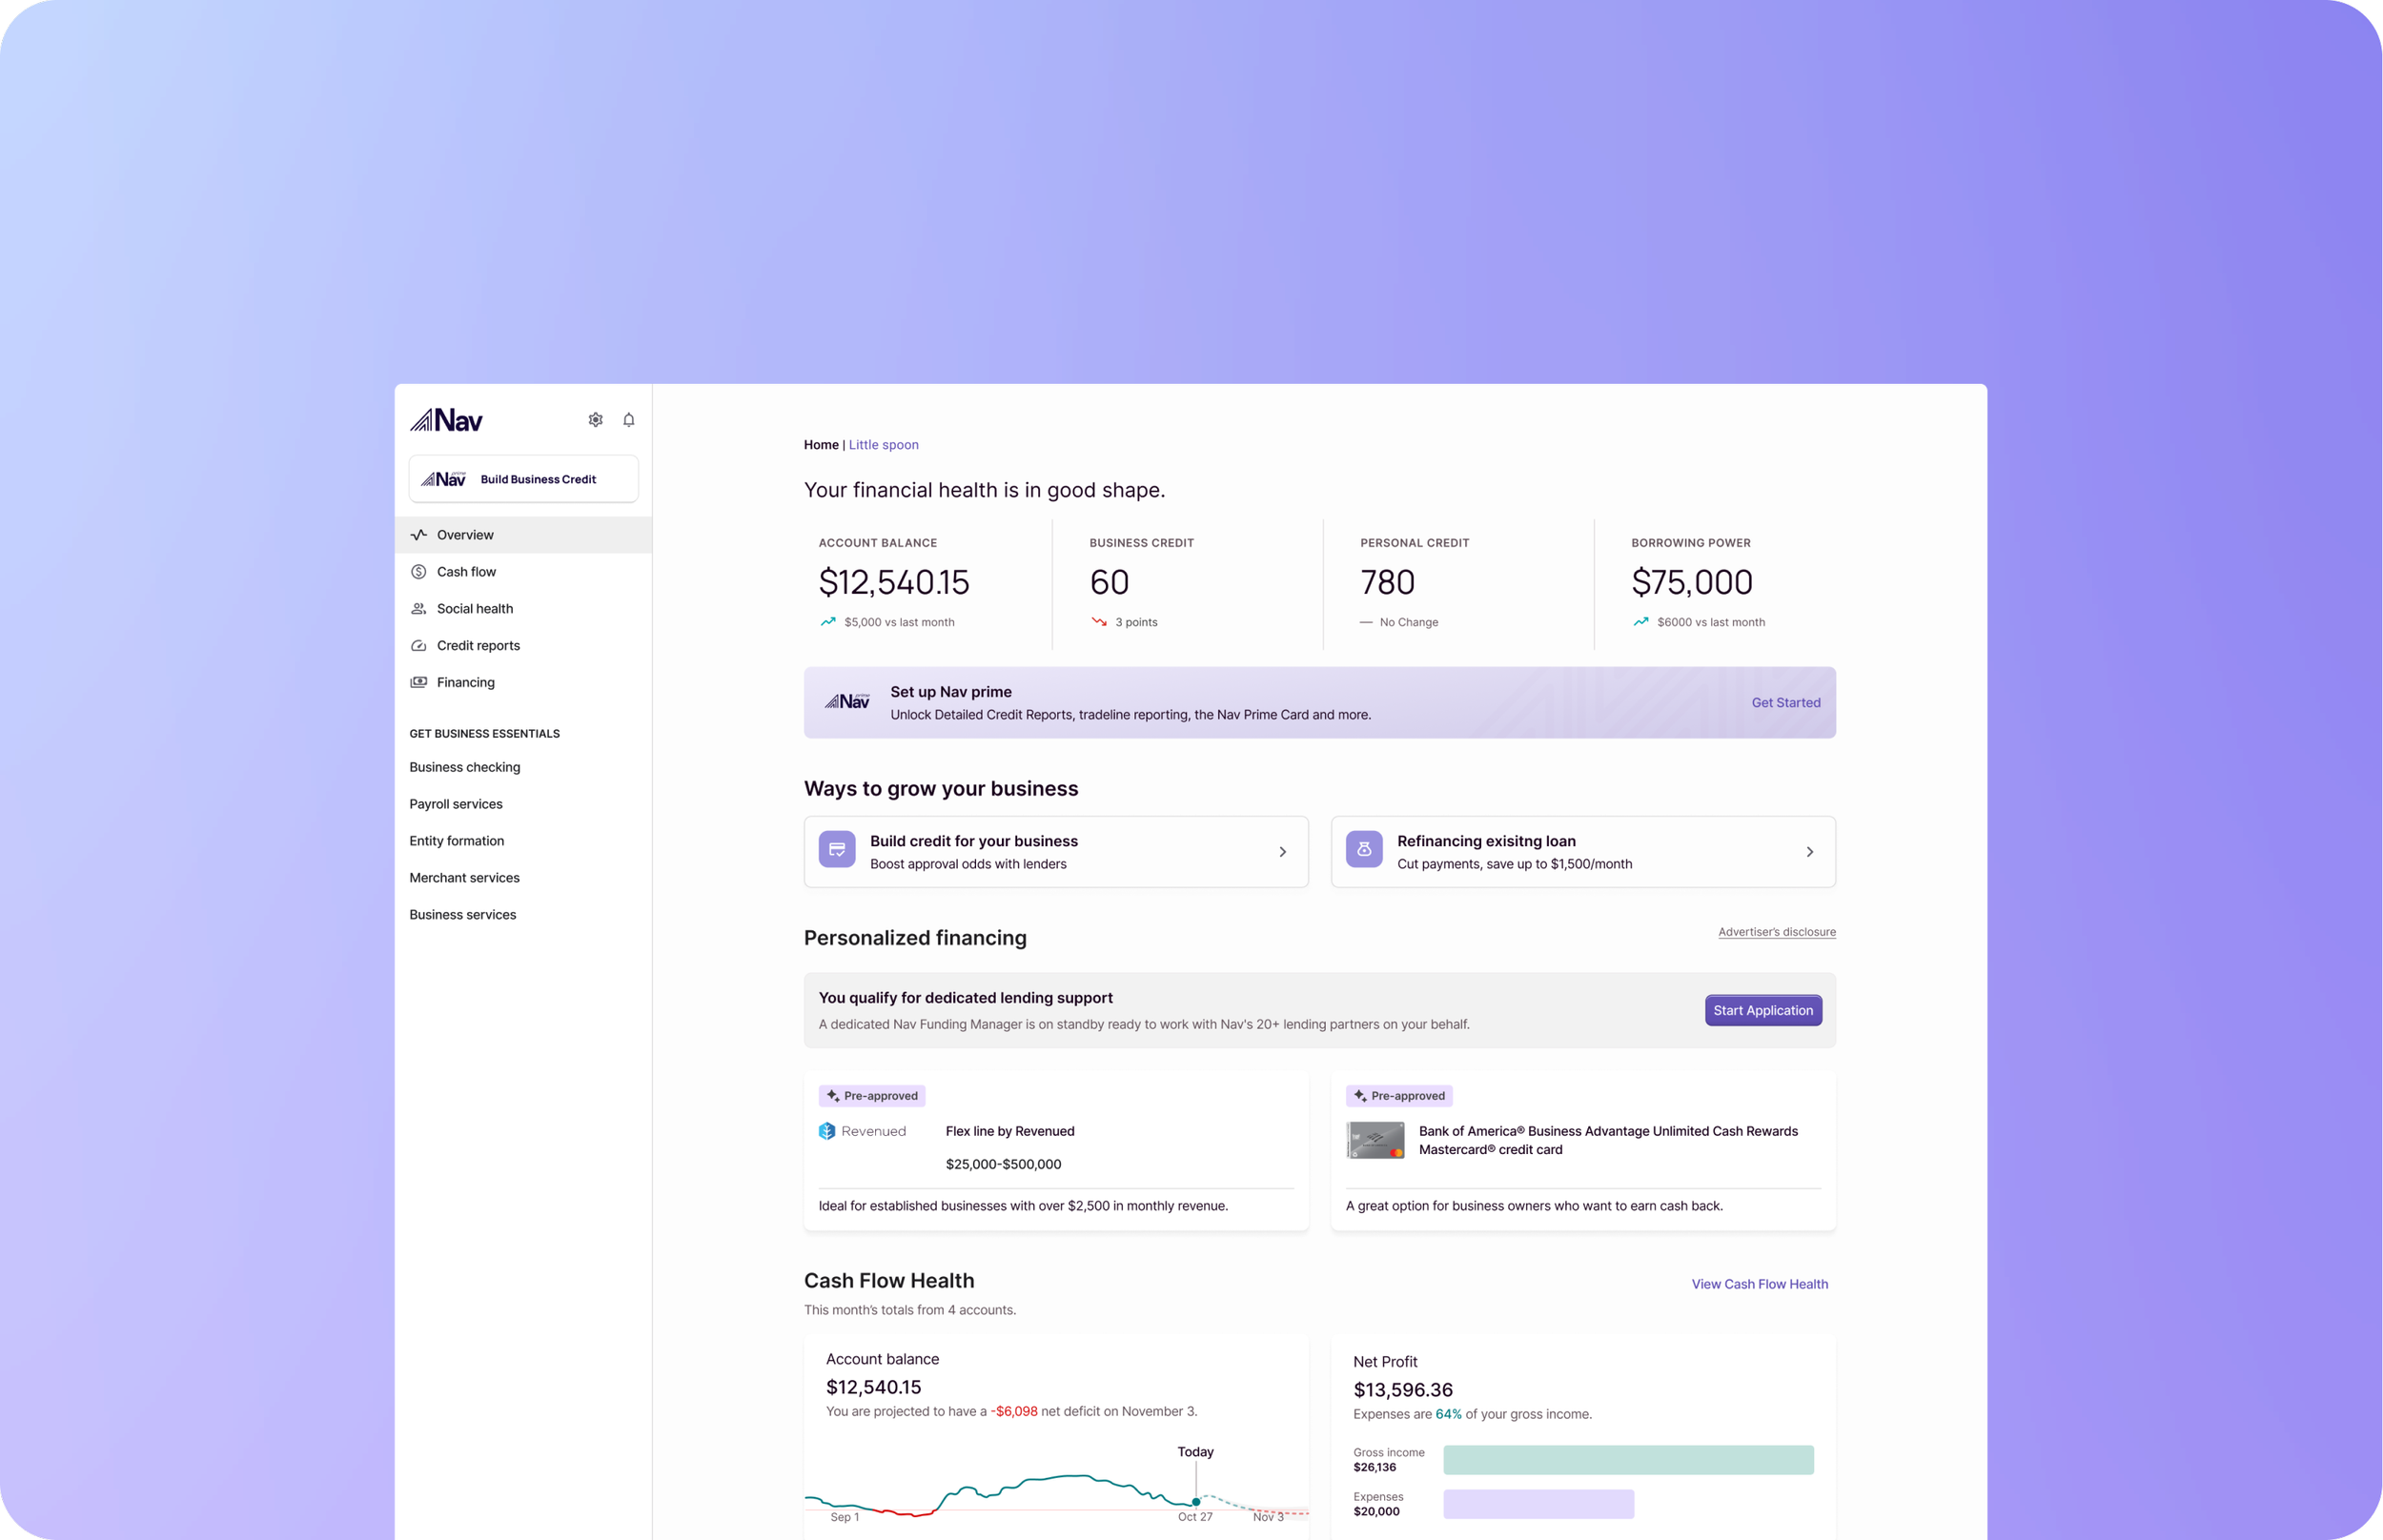
Task: Click the Financing money icon
Action: [x=419, y=682]
